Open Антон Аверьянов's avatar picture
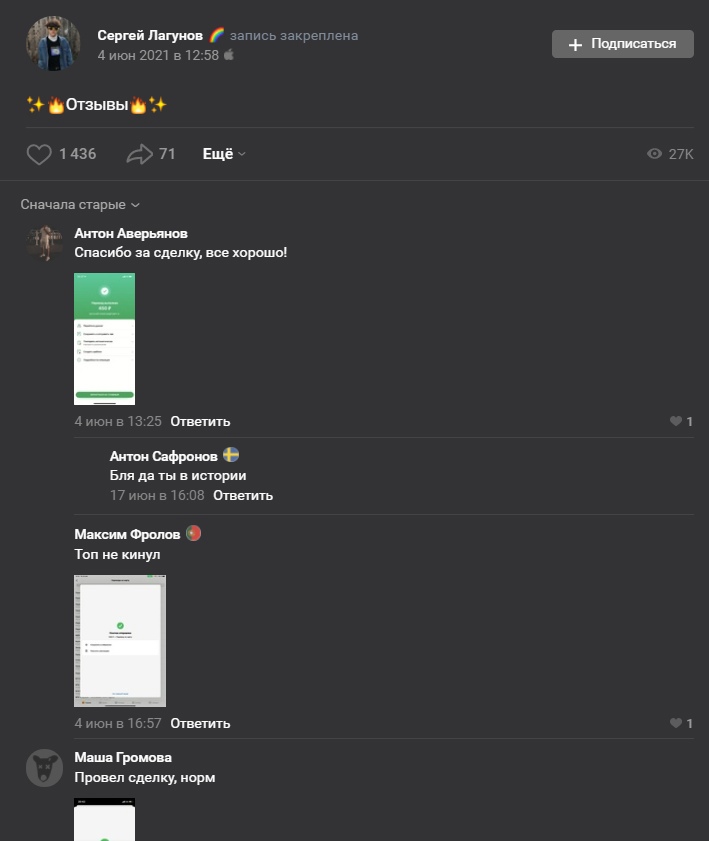The image size is (709, 841). [45, 243]
